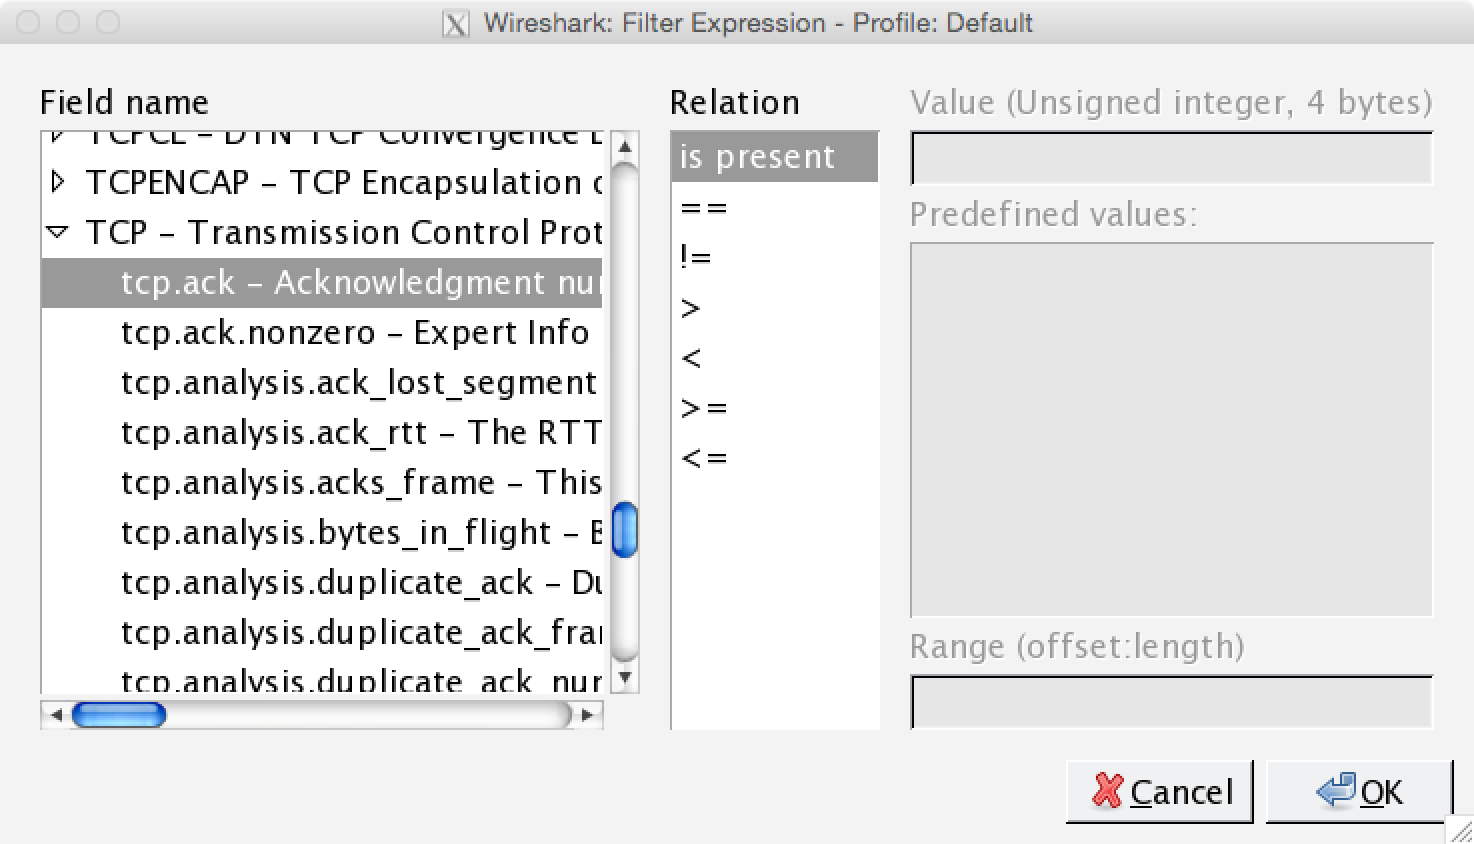This screenshot has height=844, width=1474.
Task: Choose the == relation
Action: coord(775,208)
